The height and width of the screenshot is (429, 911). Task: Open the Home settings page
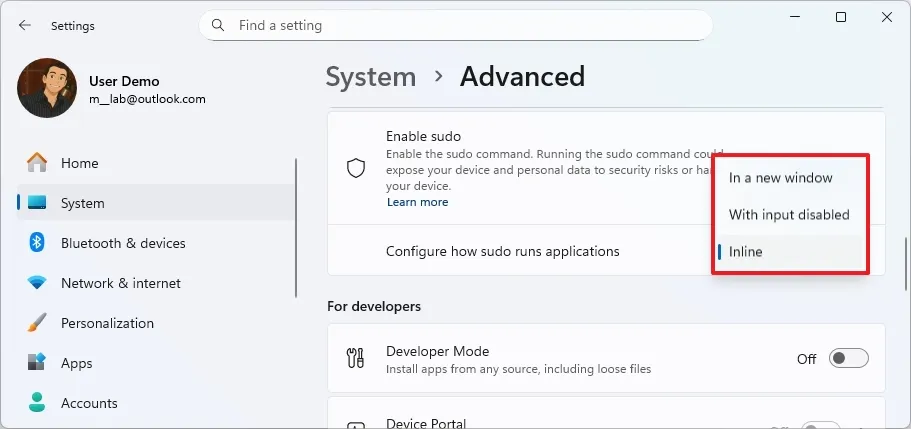(x=156, y=163)
